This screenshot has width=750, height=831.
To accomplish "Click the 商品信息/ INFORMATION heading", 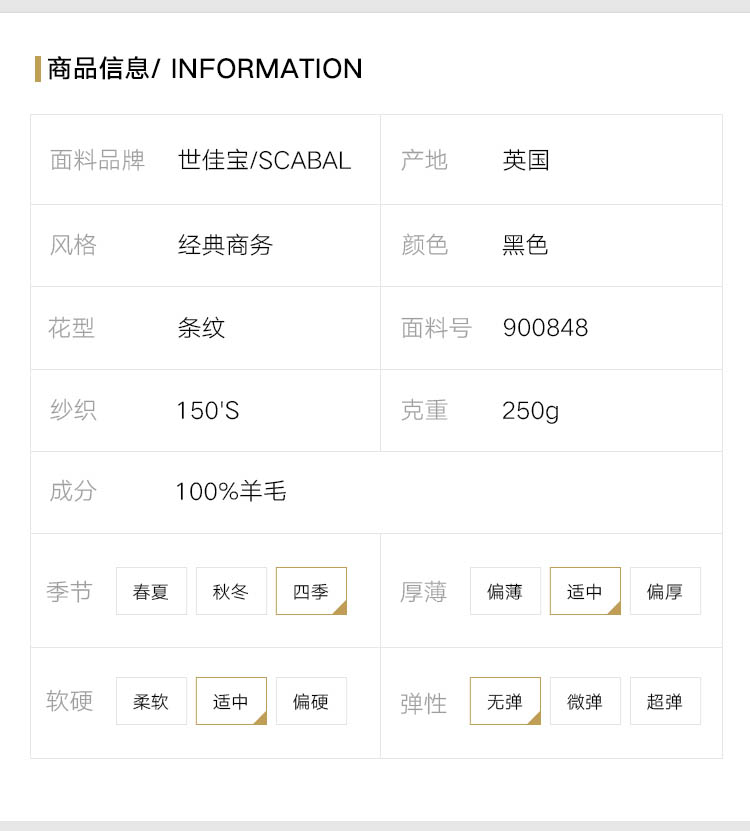I will (205, 69).
